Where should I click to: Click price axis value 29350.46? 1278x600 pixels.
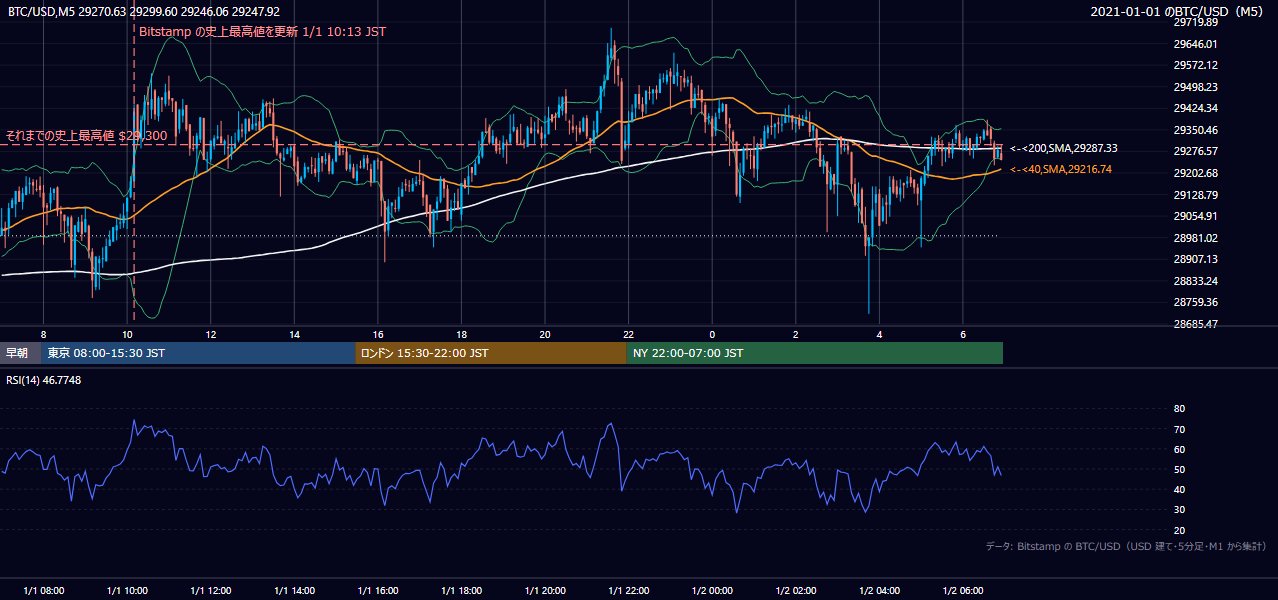click(1196, 130)
